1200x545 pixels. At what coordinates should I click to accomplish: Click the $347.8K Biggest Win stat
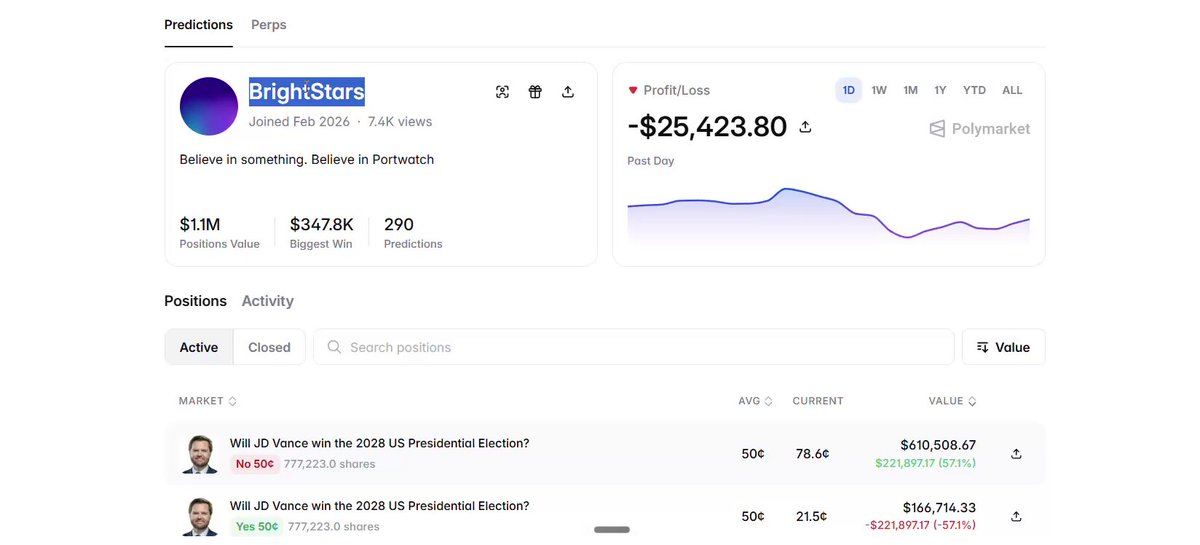point(321,232)
